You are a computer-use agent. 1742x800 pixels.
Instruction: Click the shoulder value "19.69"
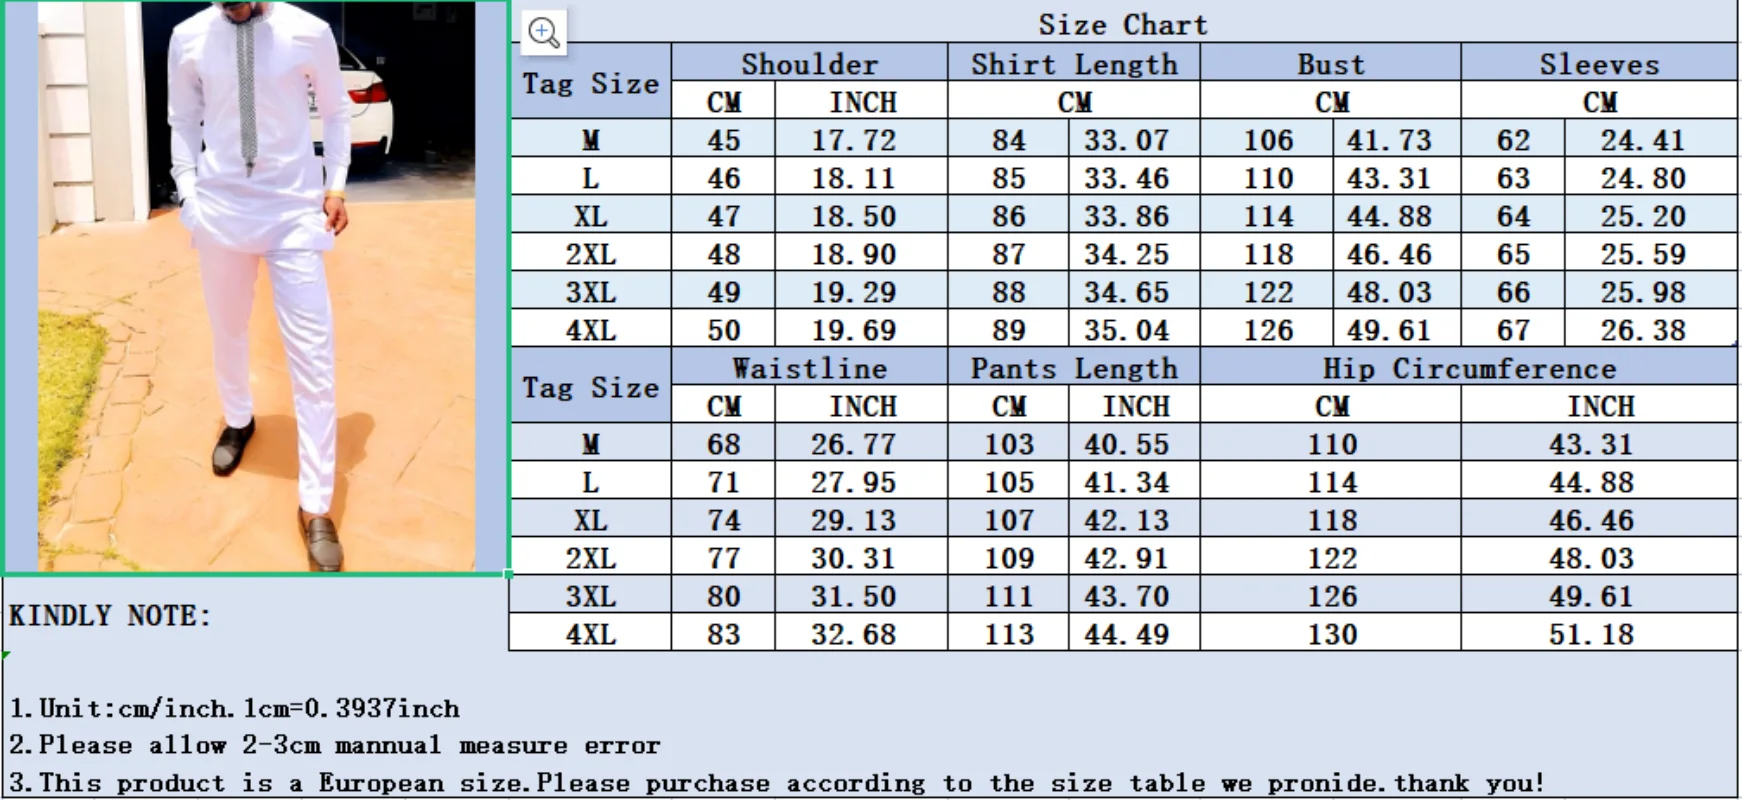[x=853, y=330]
